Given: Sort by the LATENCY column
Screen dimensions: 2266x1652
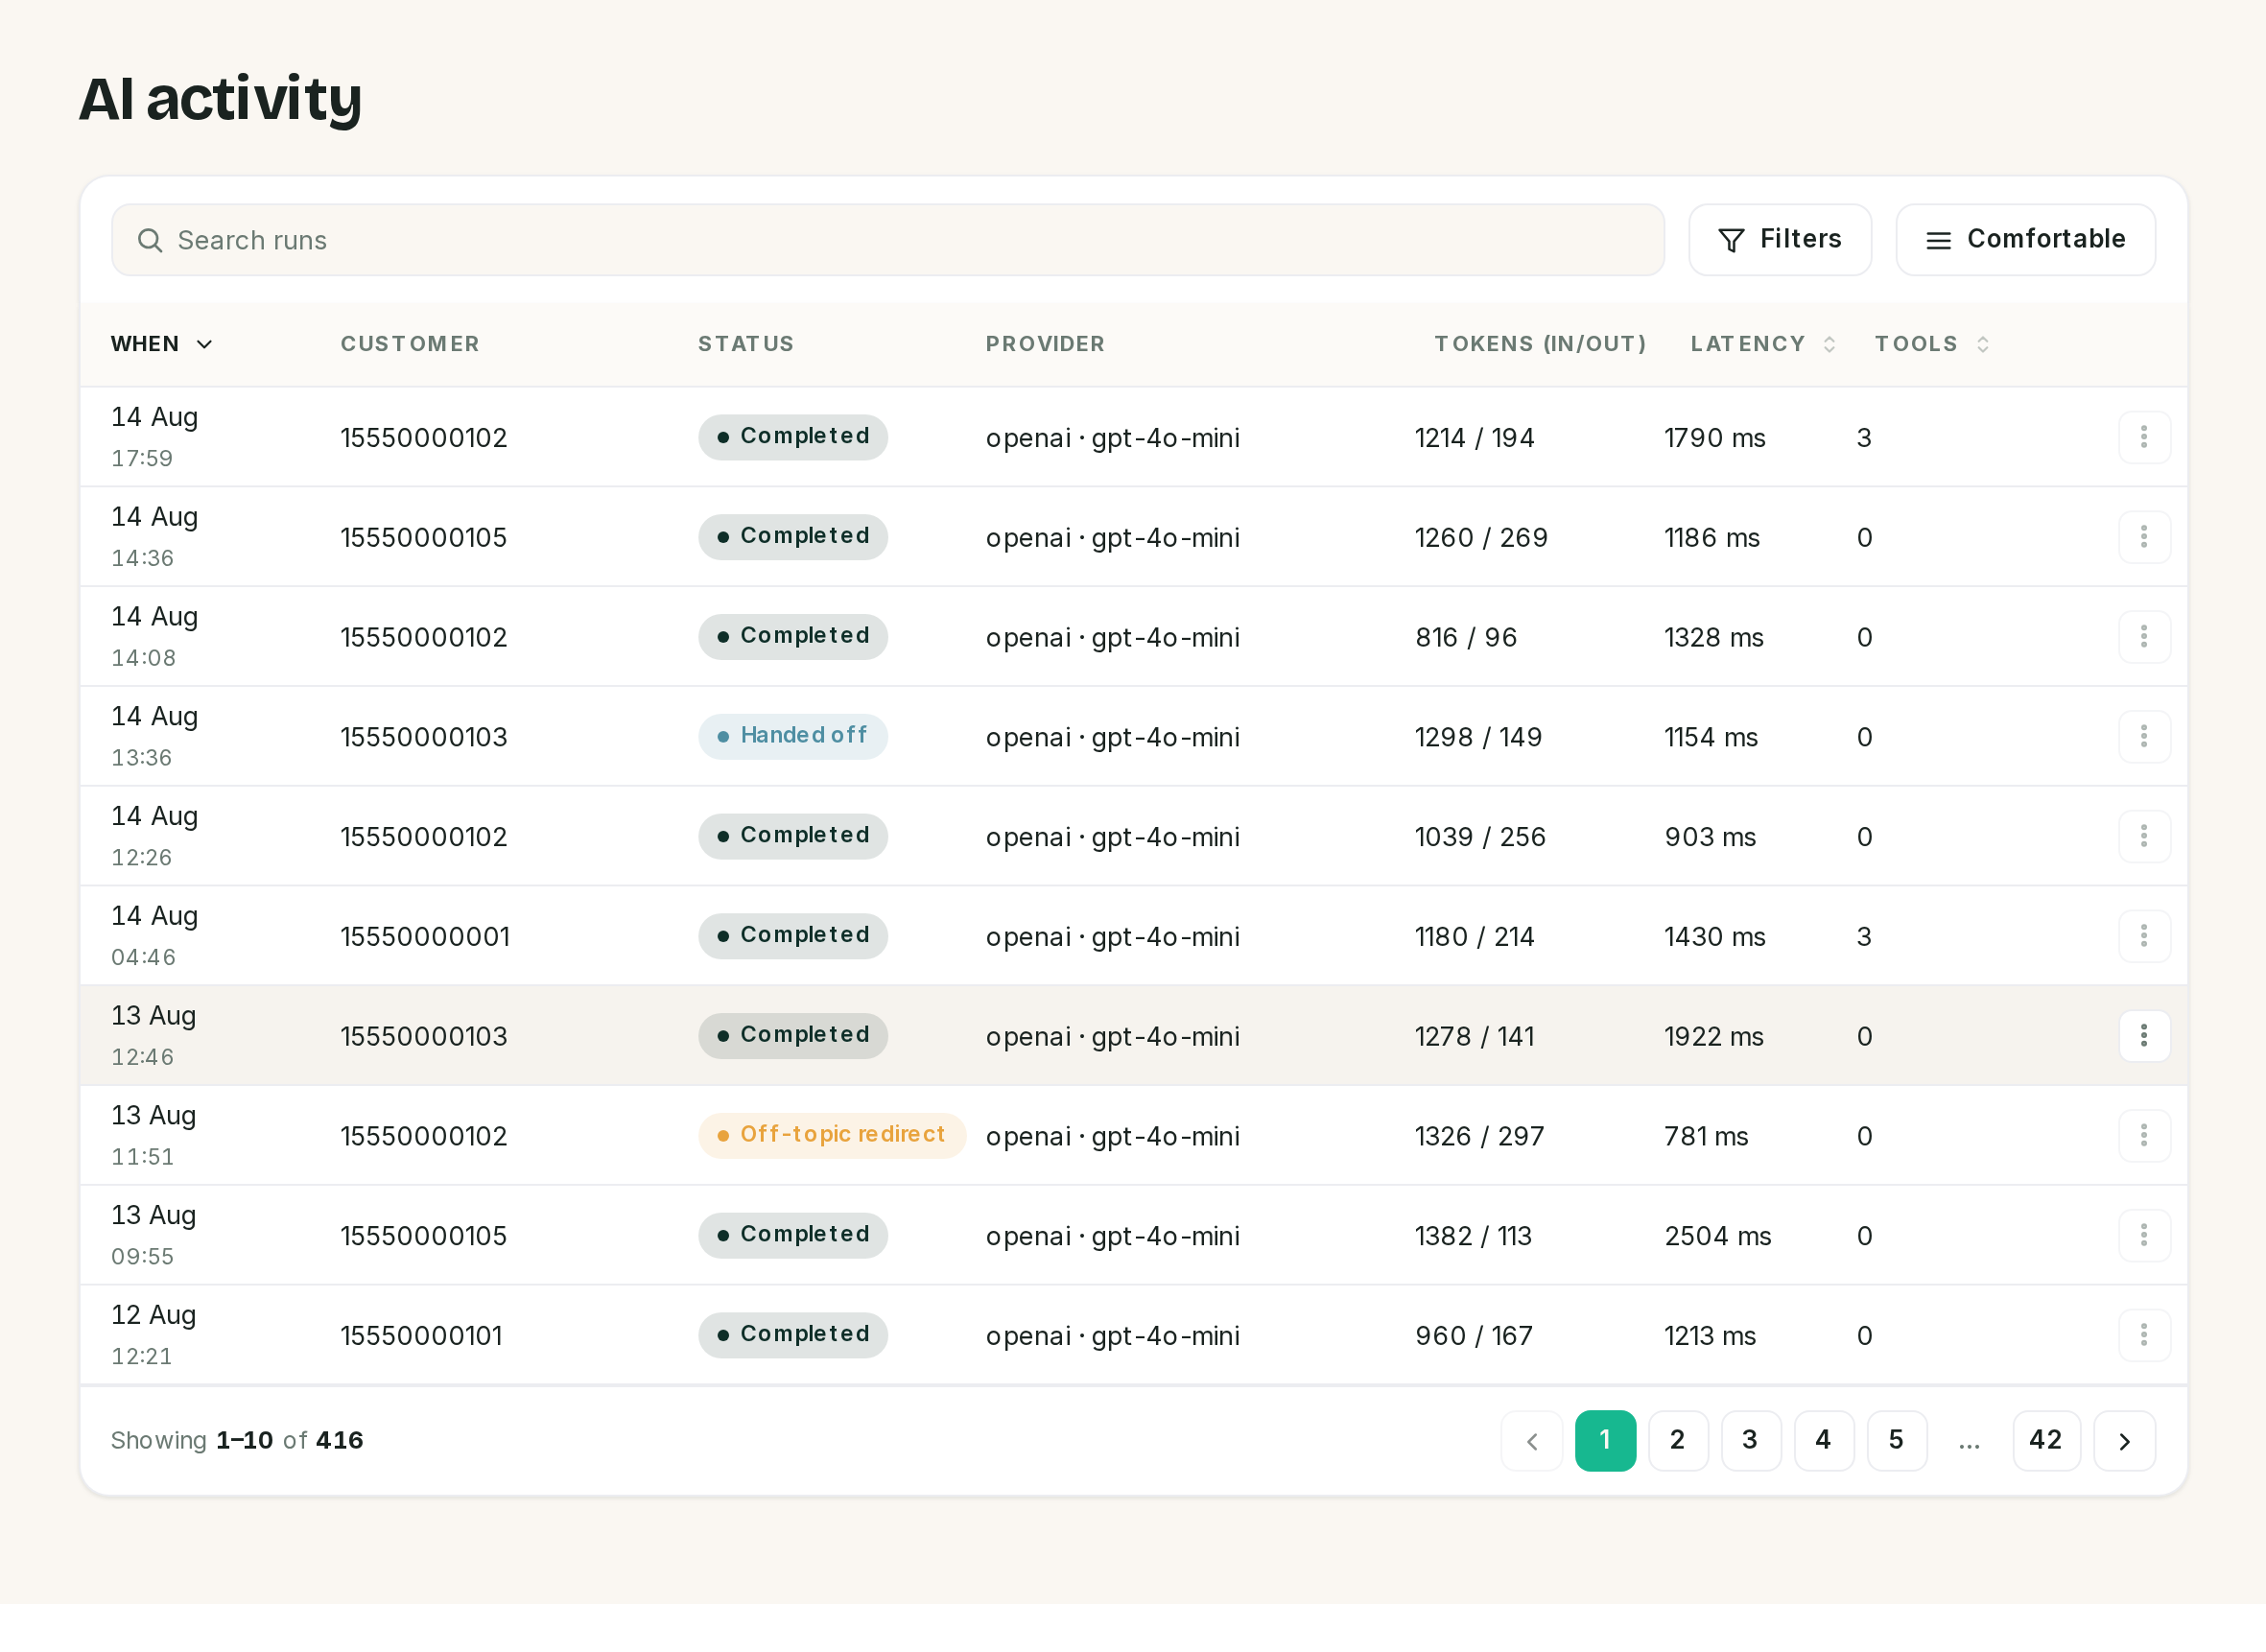Looking at the screenshot, I should 1763,344.
